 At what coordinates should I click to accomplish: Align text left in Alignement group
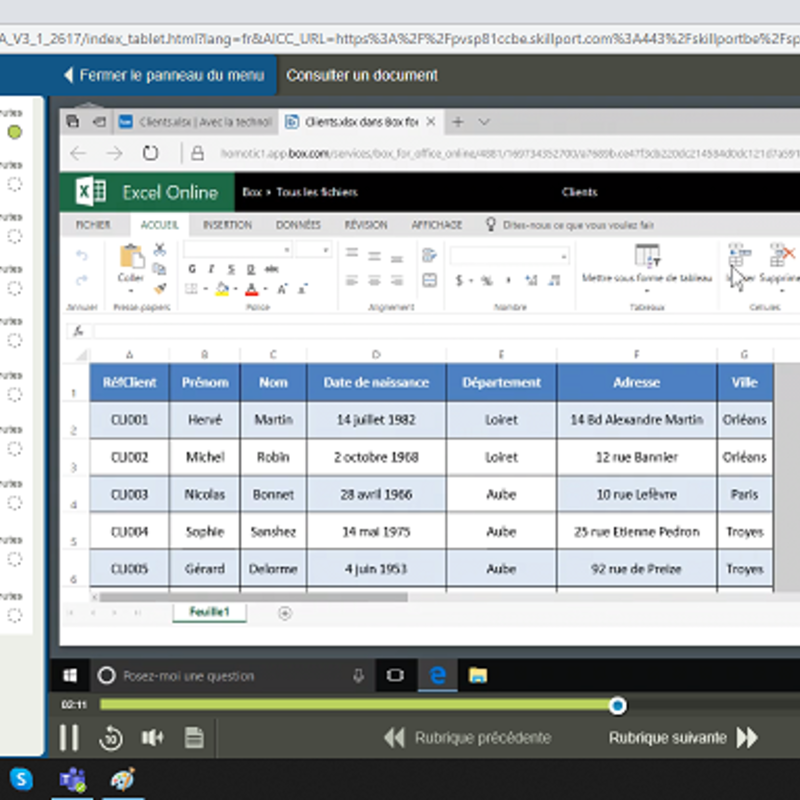click(352, 280)
